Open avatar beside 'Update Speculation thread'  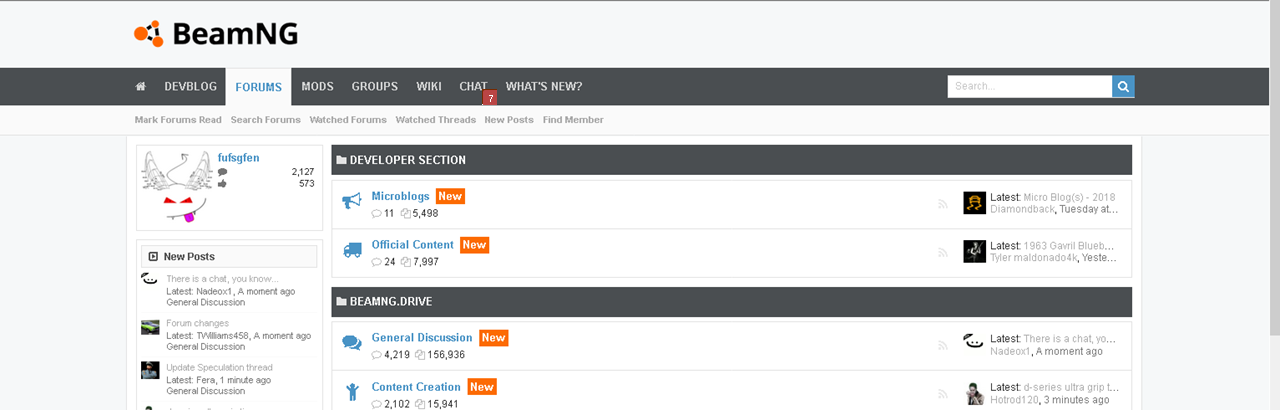click(x=150, y=370)
